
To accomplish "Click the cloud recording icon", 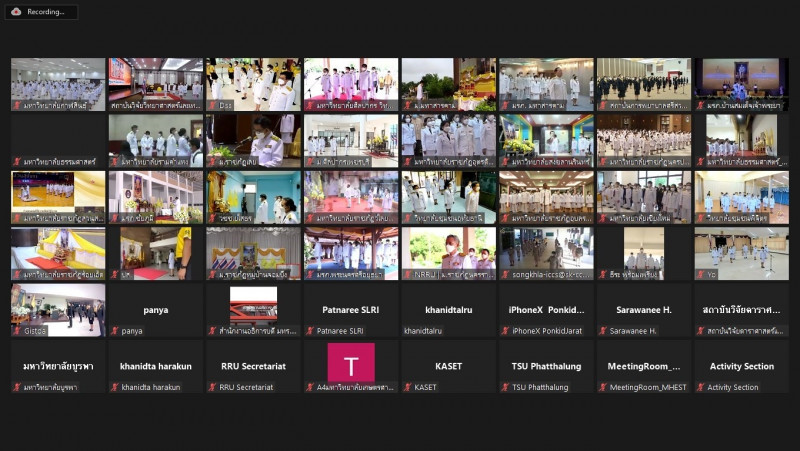I will point(15,12).
